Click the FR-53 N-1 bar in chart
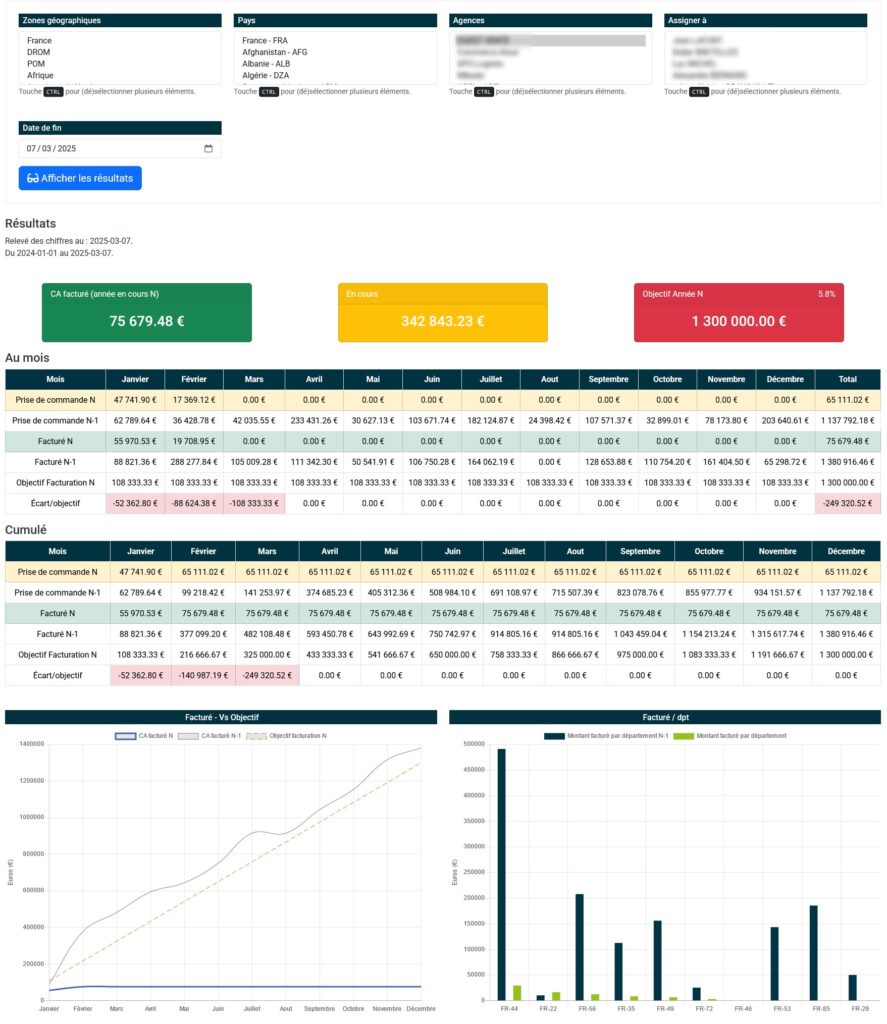The height and width of the screenshot is (1024, 887). click(x=775, y=964)
